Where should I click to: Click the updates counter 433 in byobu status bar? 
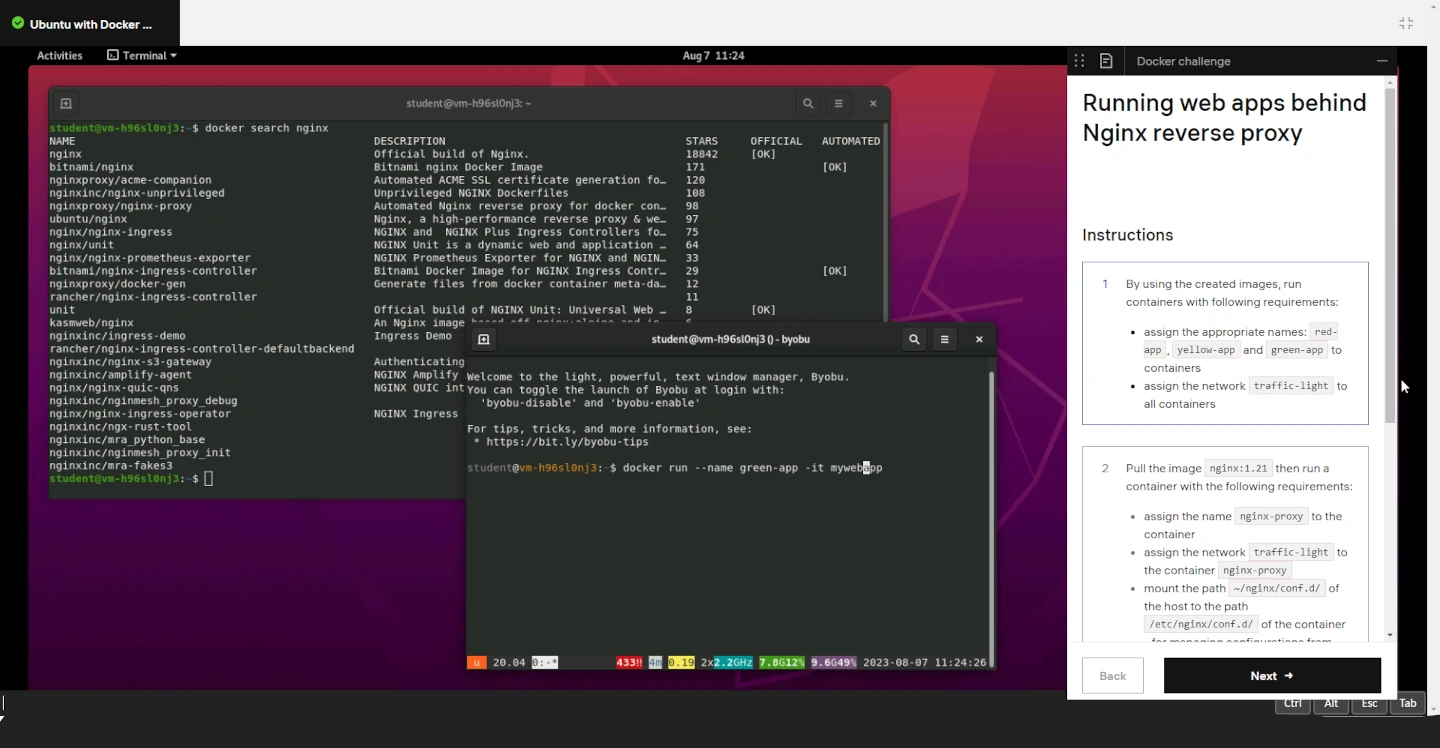(x=629, y=662)
